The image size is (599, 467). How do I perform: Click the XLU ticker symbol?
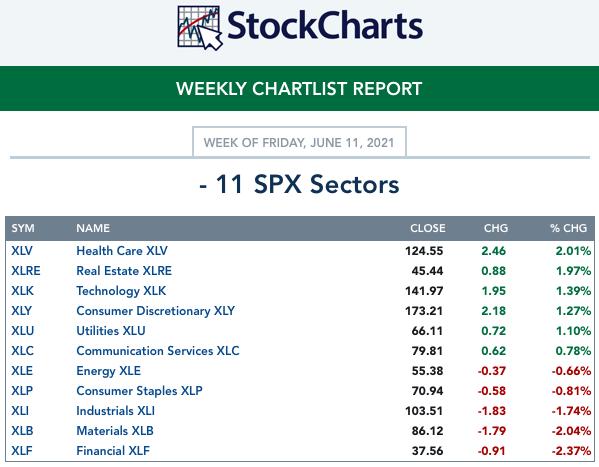(x=23, y=331)
